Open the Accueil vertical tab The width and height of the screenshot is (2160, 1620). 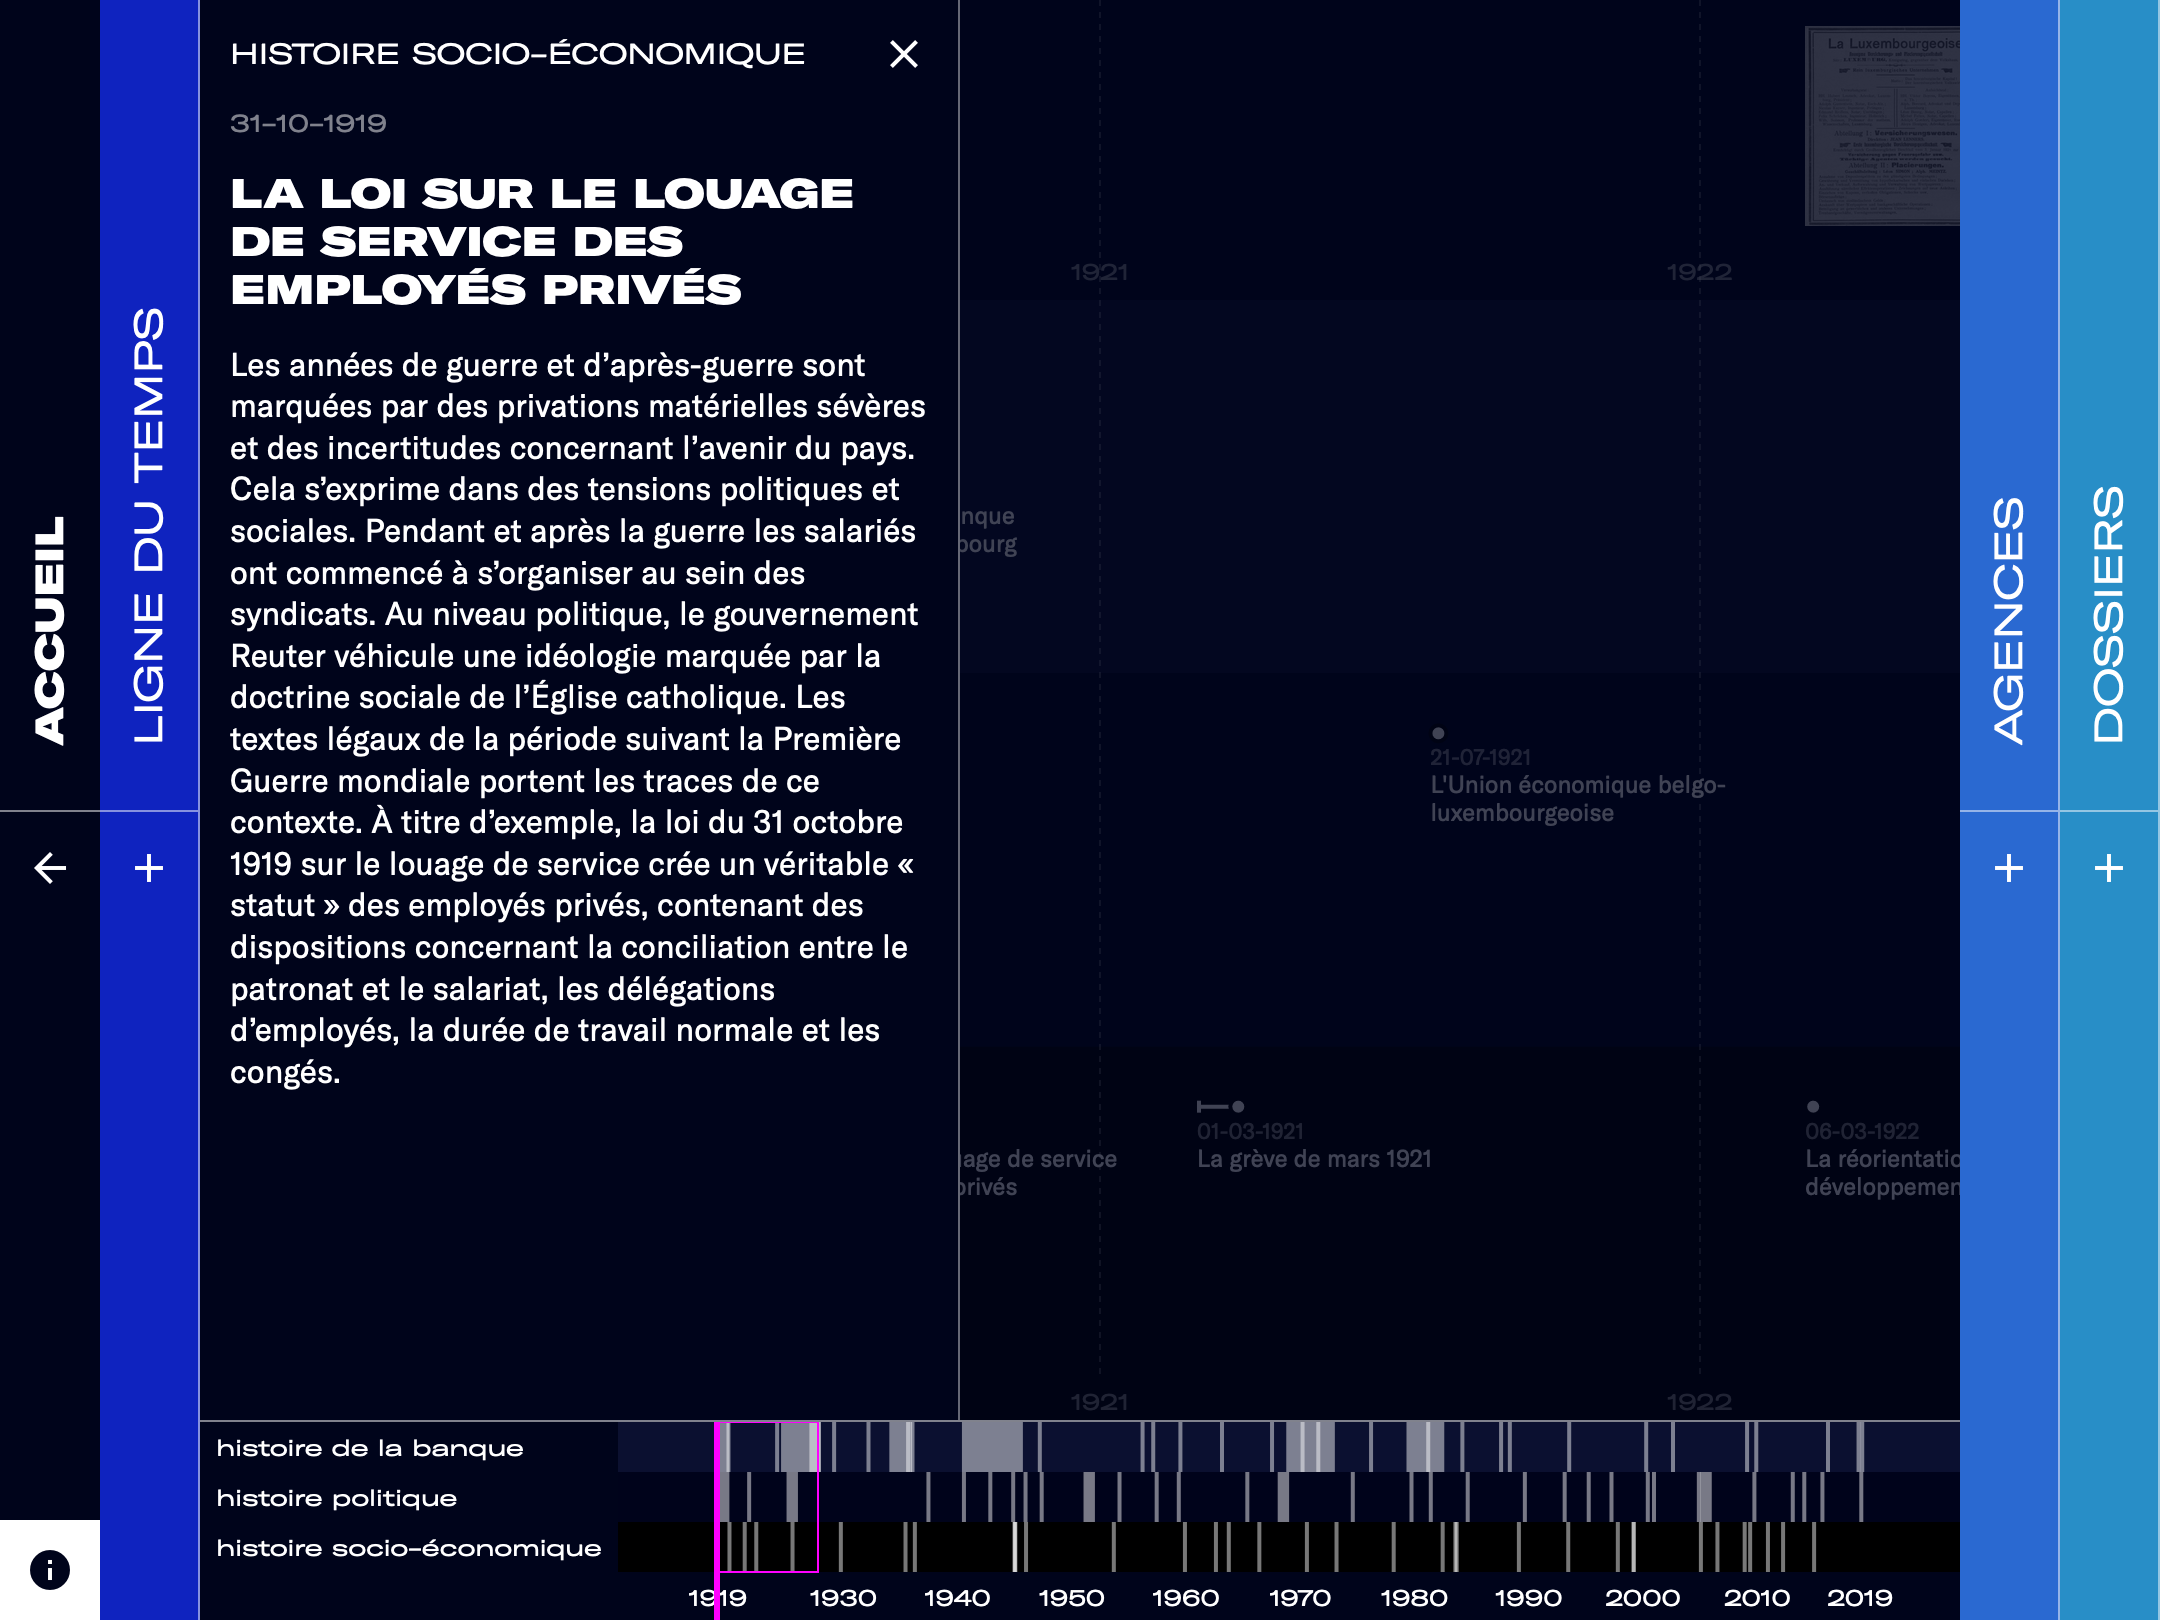pos(50,630)
